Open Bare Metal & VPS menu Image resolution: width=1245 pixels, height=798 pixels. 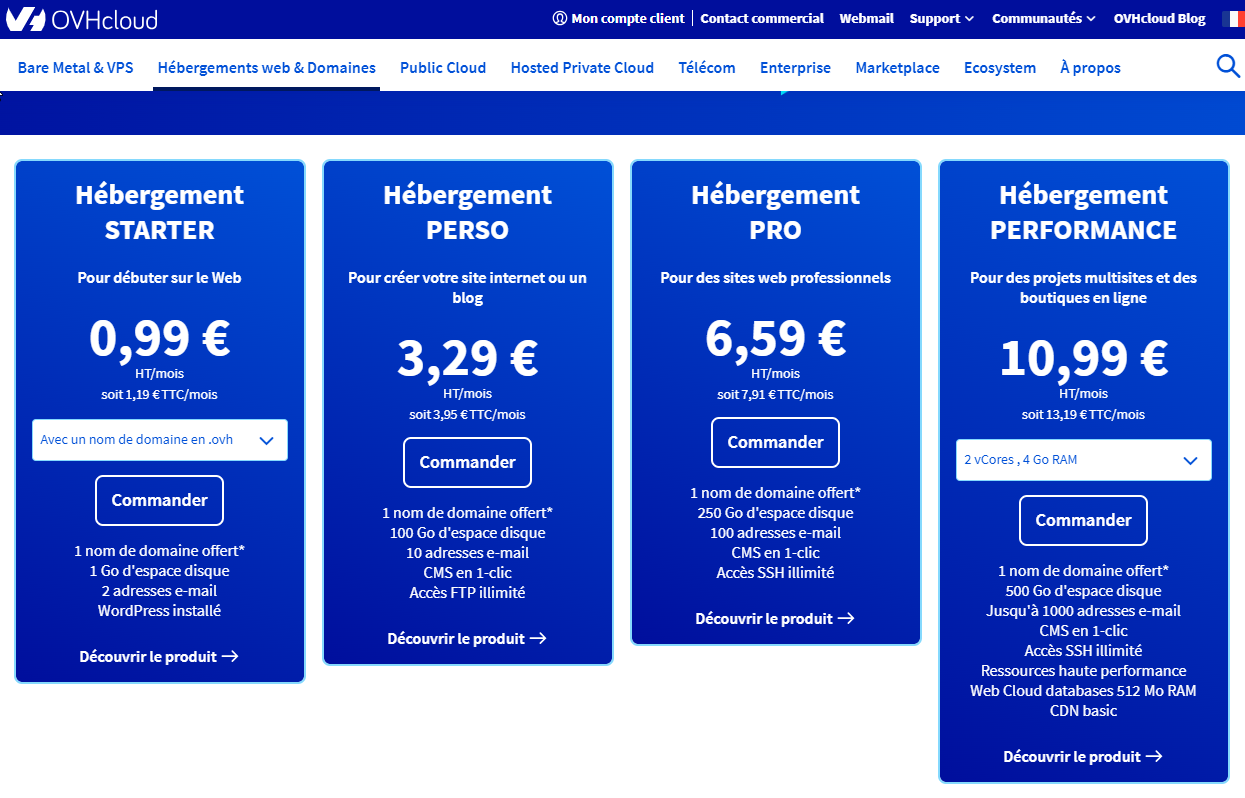pyautogui.click(x=76, y=68)
